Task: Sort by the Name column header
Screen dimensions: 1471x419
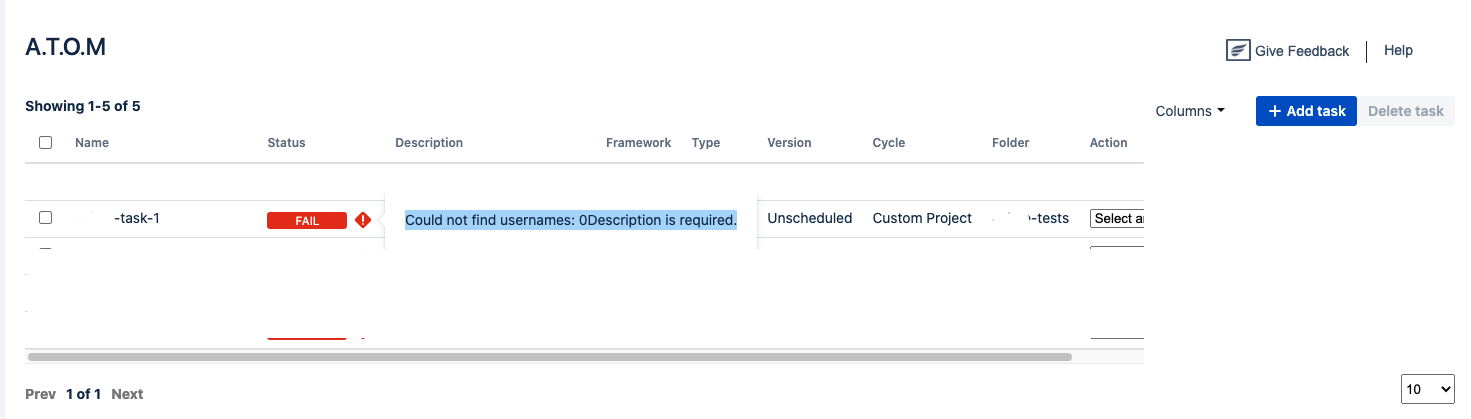Action: point(92,143)
